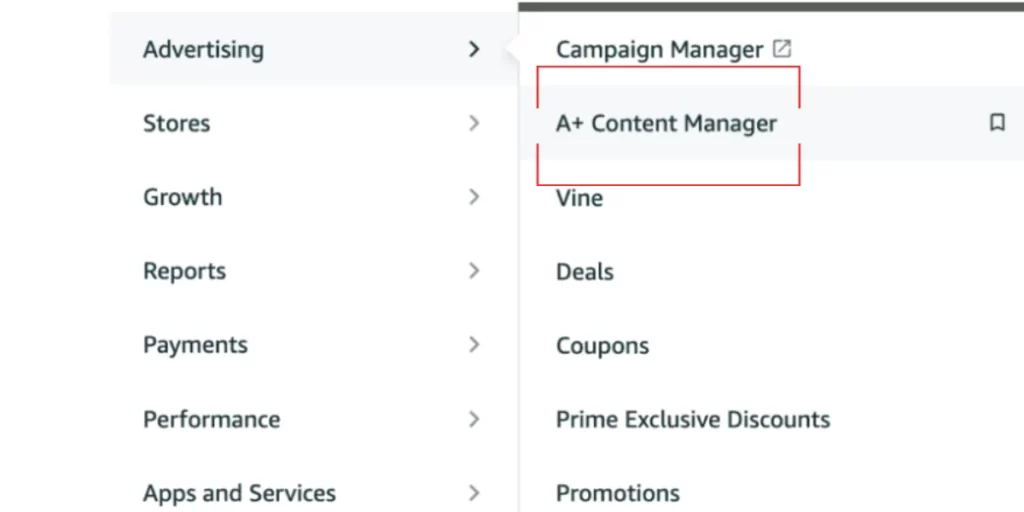
Task: Expand the Stores submenu arrow
Action: [x=474, y=123]
